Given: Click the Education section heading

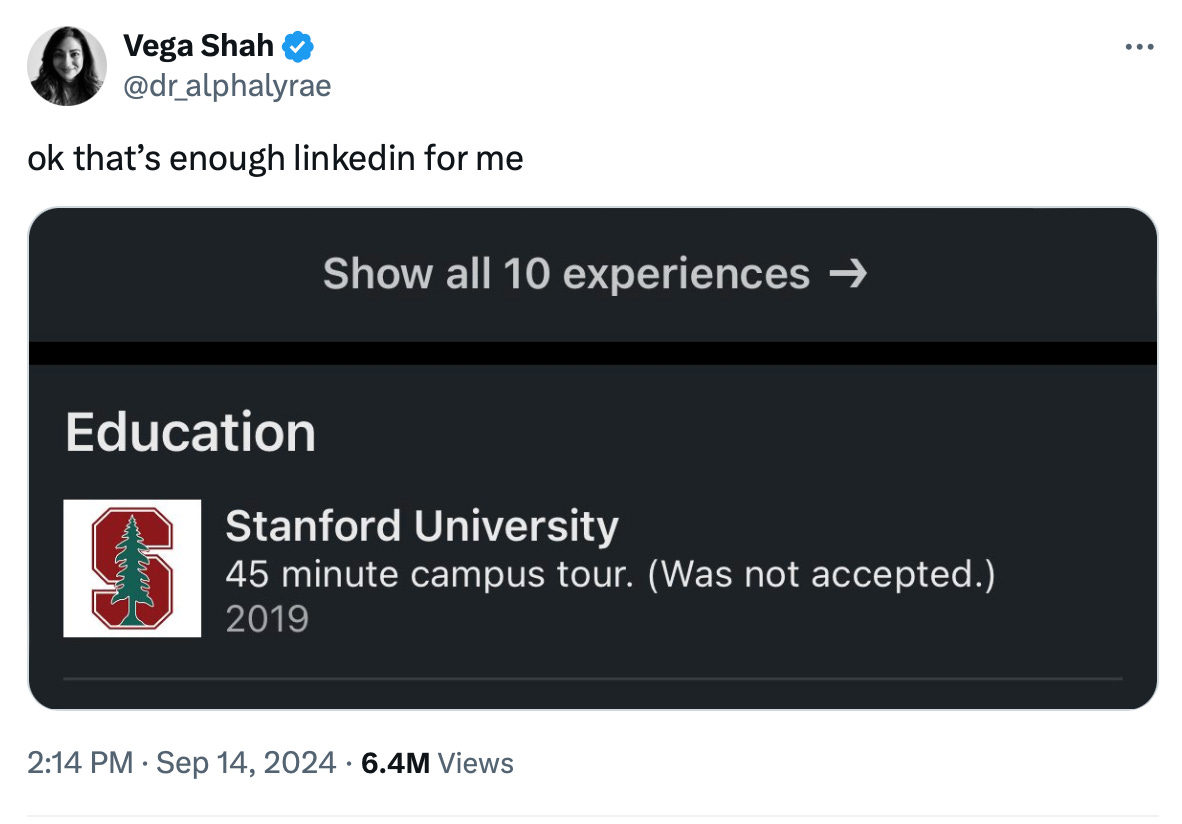Looking at the screenshot, I should tap(190, 433).
